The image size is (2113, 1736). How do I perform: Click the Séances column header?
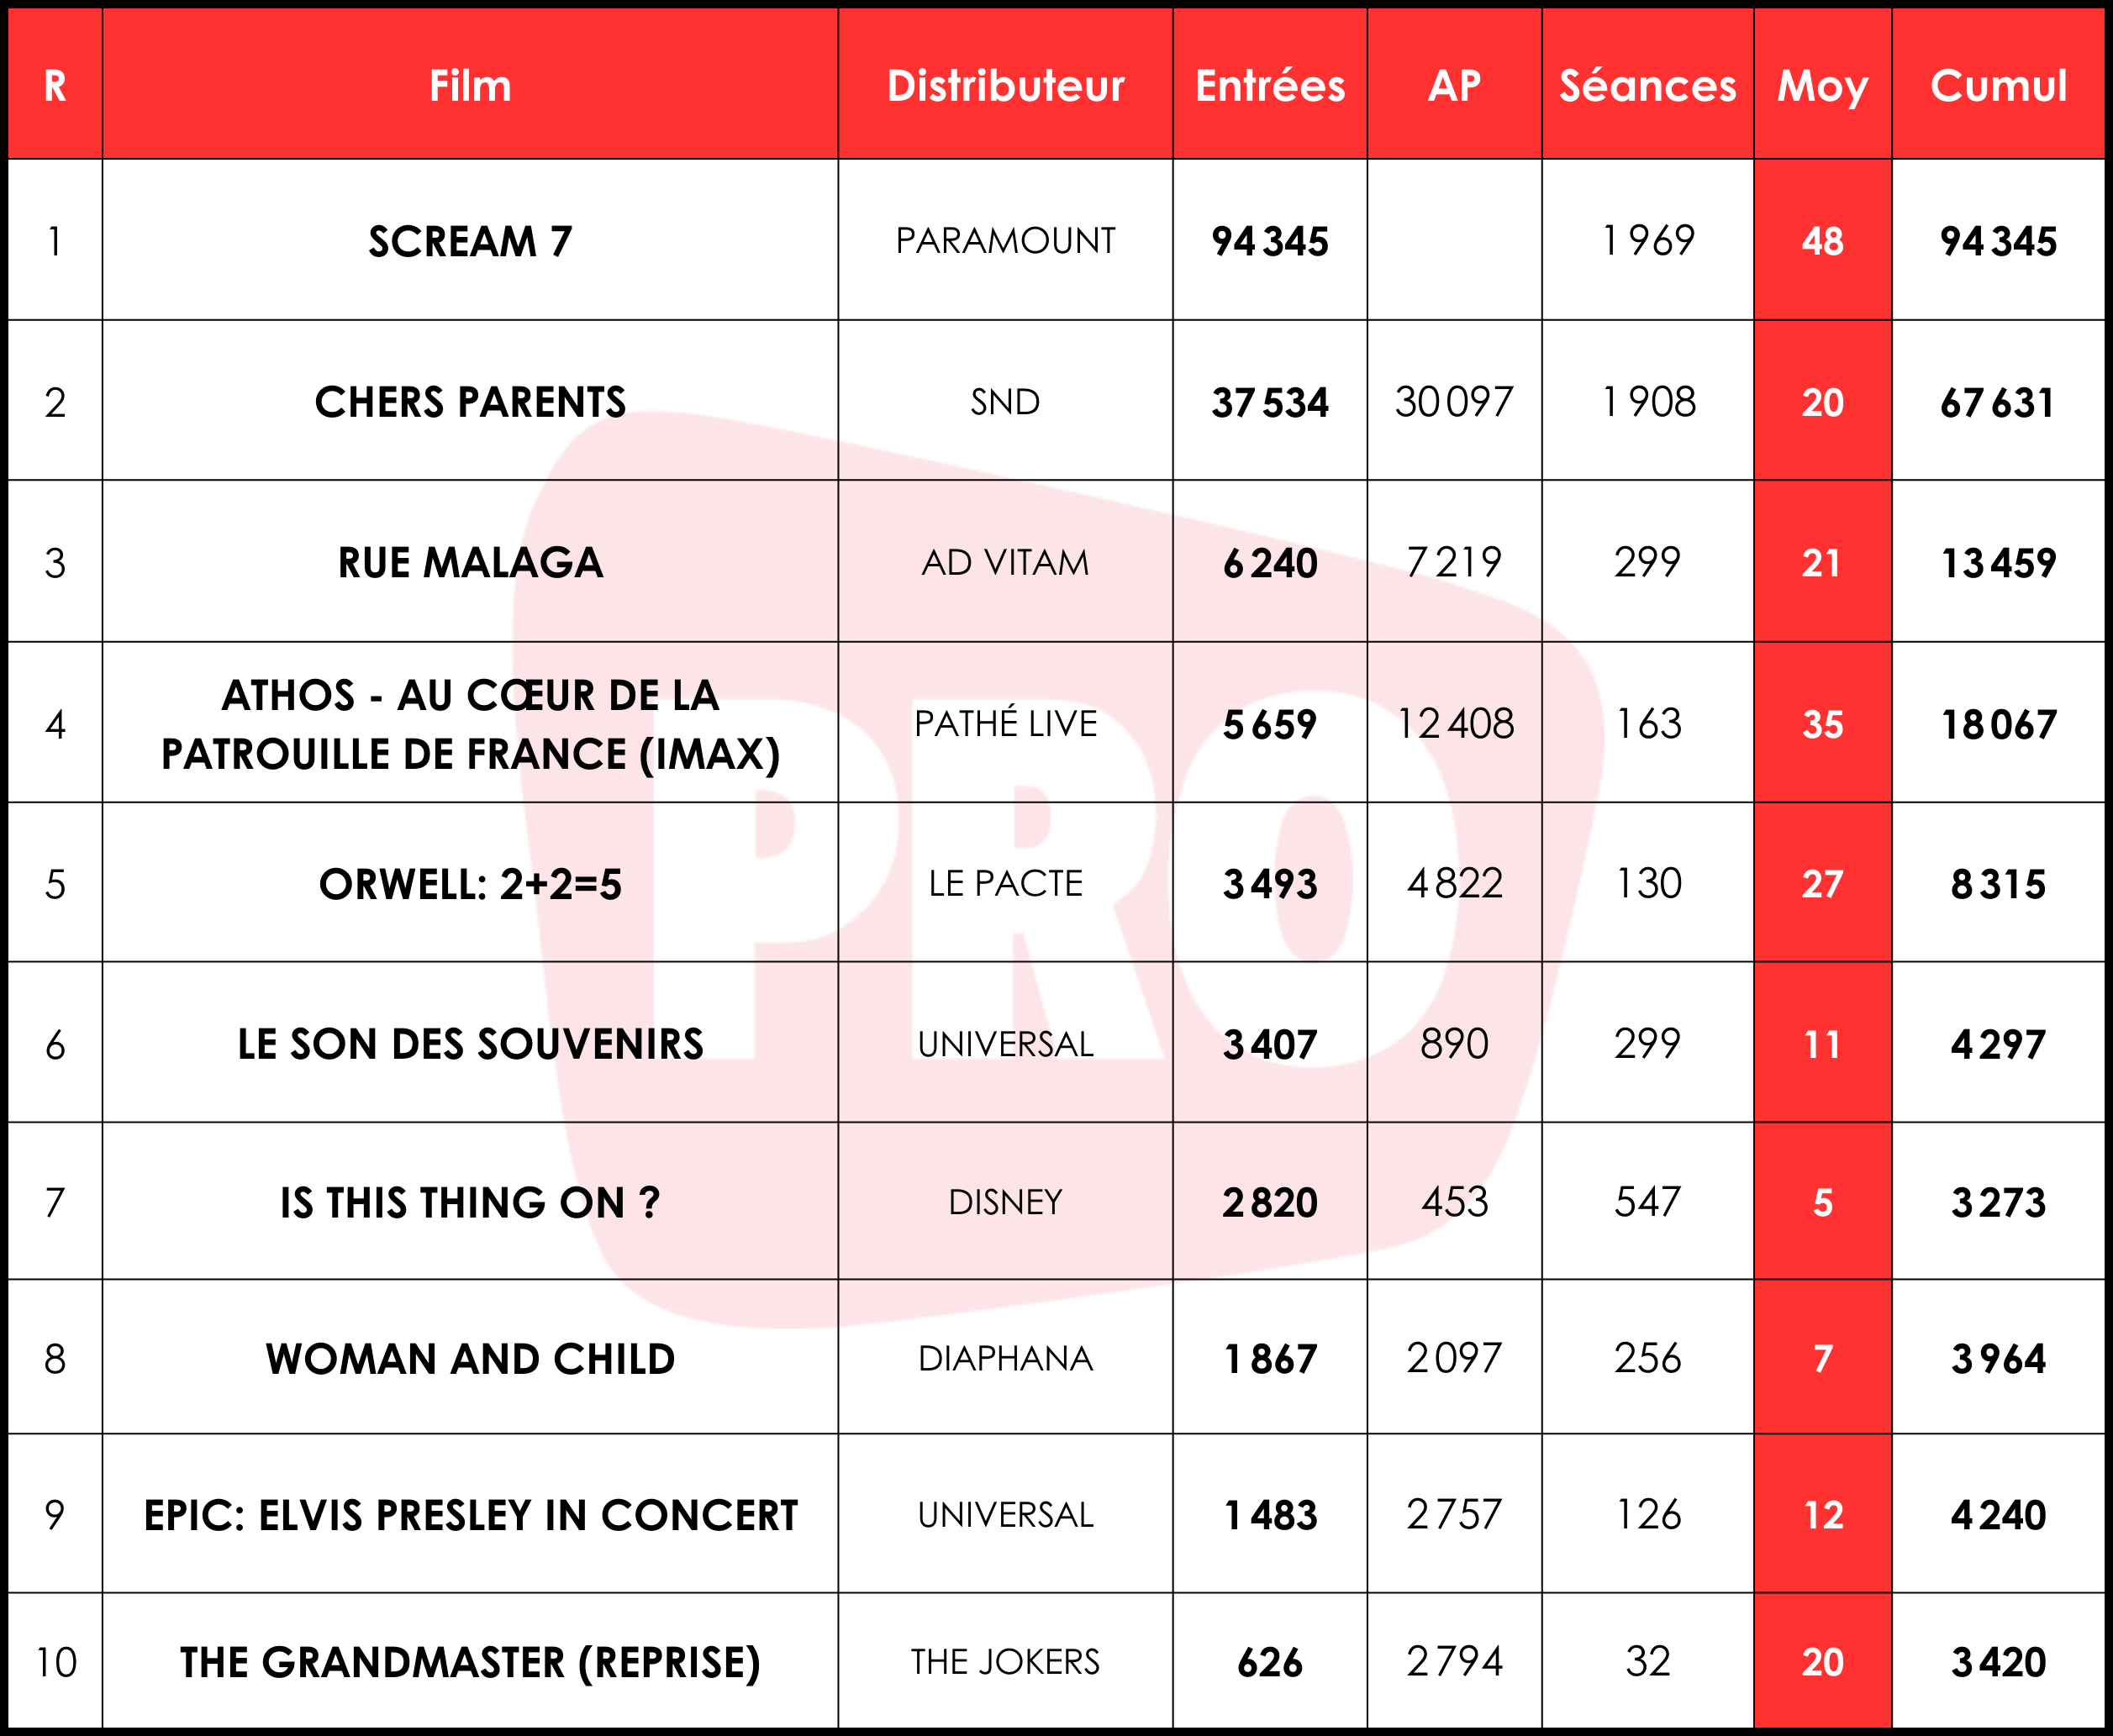(x=1647, y=86)
